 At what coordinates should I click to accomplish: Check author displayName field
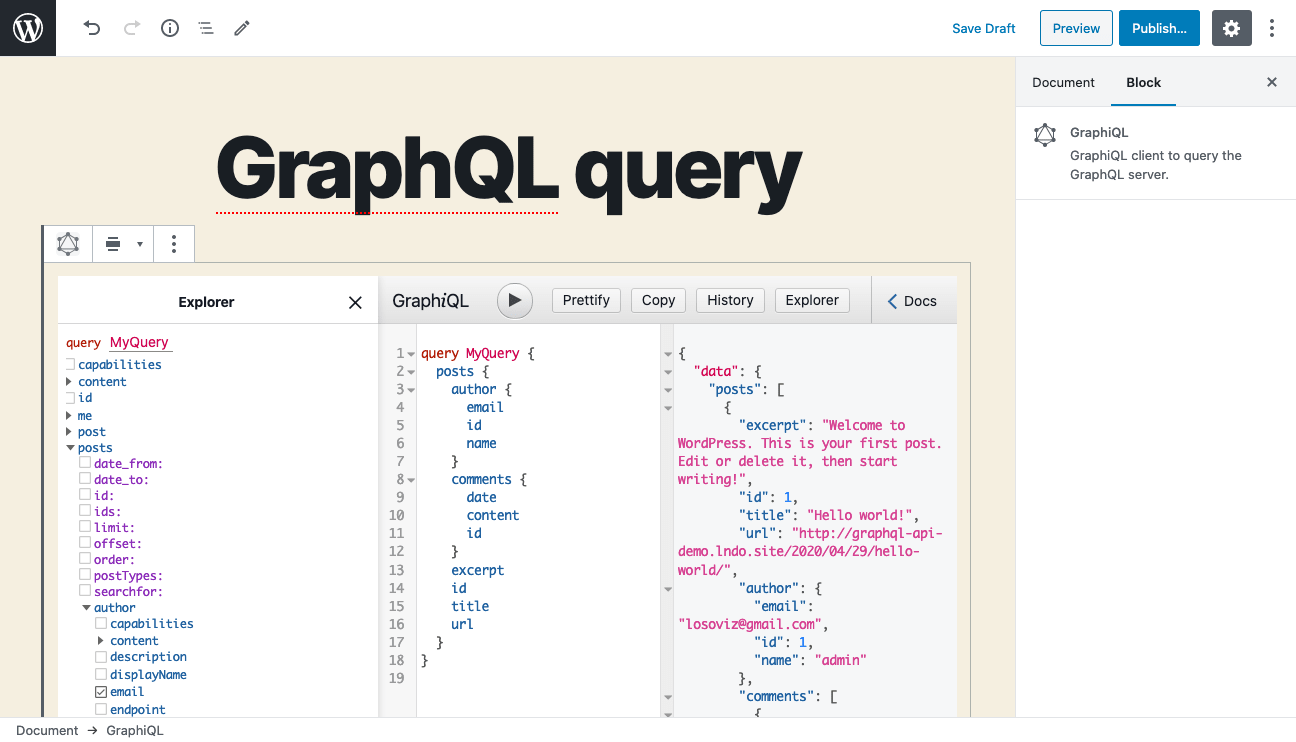(101, 675)
